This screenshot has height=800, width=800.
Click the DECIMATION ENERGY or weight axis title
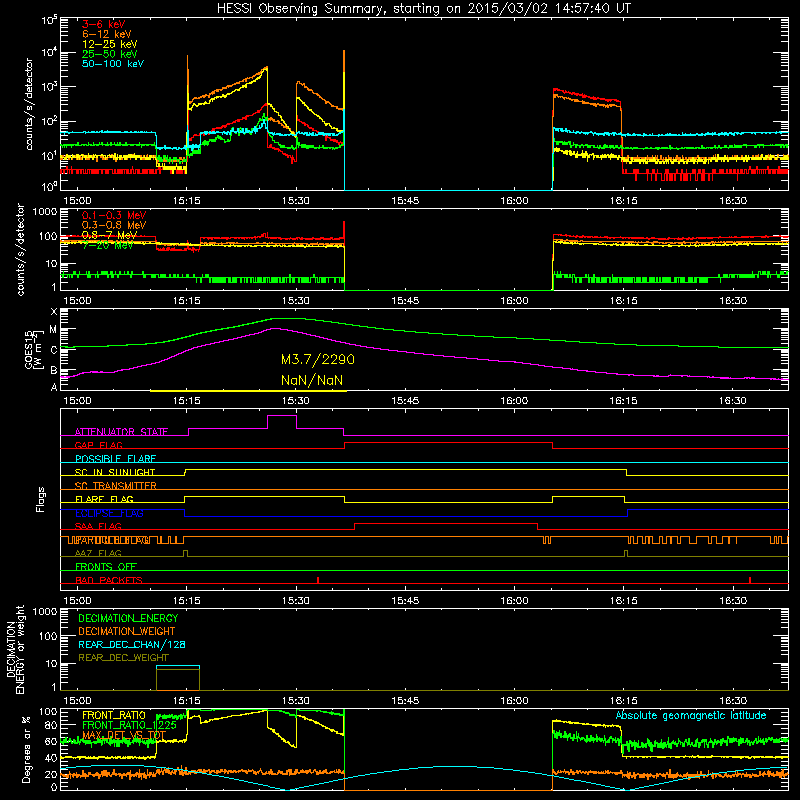[x=15, y=649]
